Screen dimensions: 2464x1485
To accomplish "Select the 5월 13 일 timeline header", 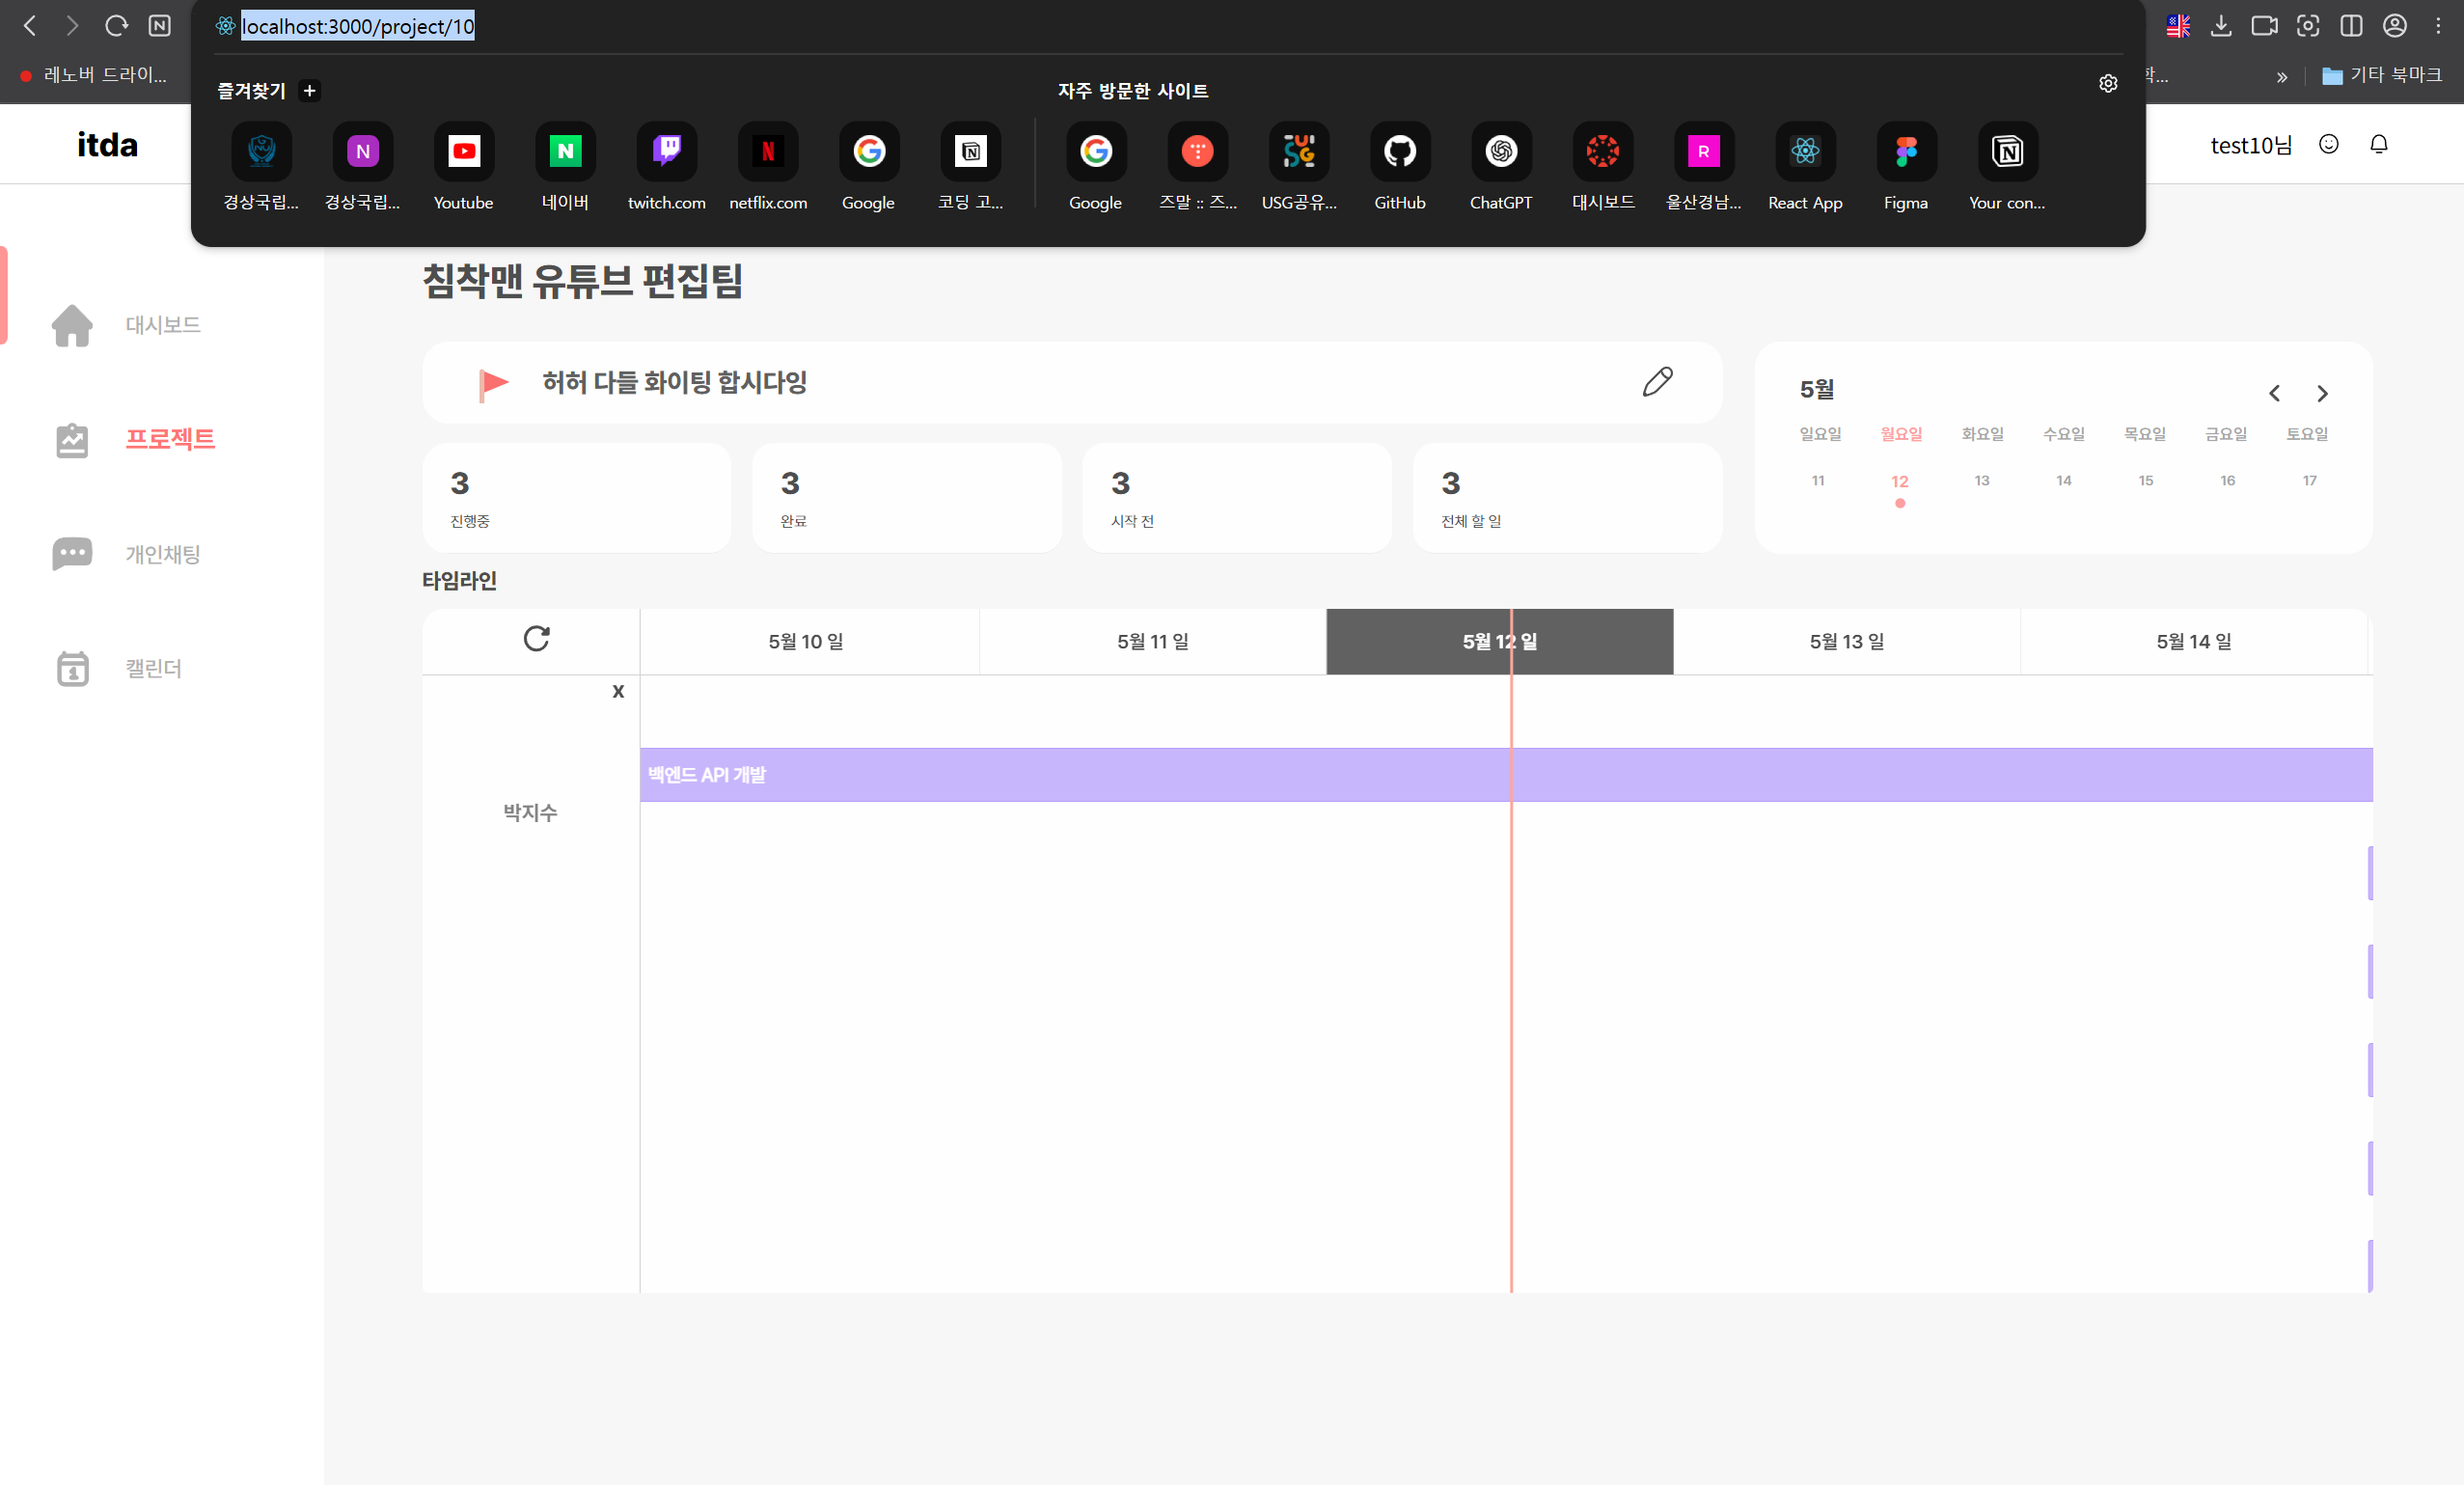I will 1846,642.
